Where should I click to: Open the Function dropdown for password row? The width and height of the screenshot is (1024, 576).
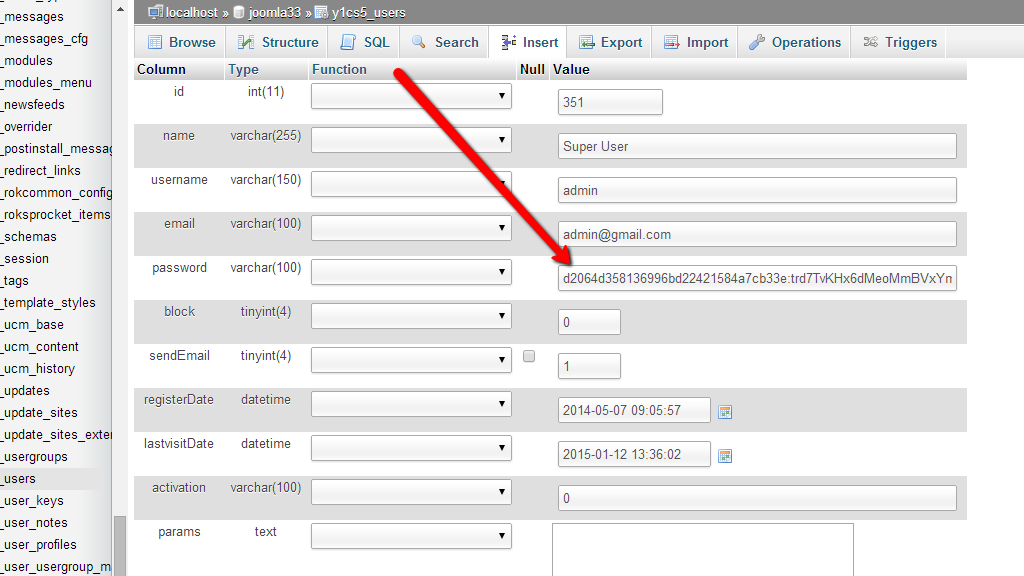pos(411,272)
